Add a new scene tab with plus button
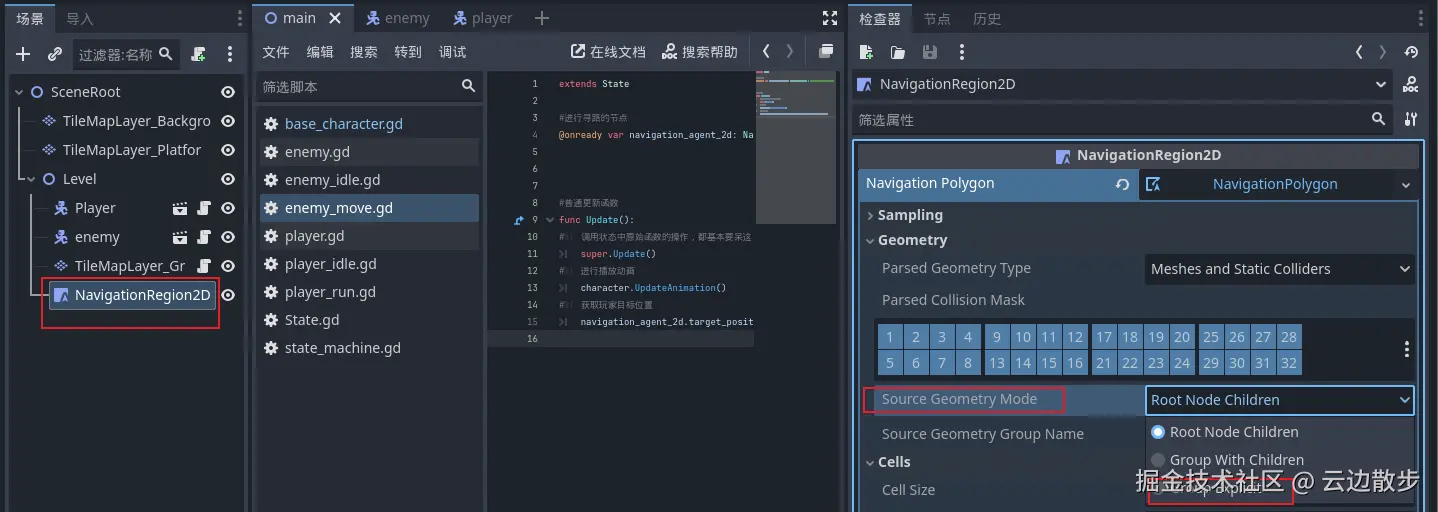The height and width of the screenshot is (512, 1438). click(541, 18)
